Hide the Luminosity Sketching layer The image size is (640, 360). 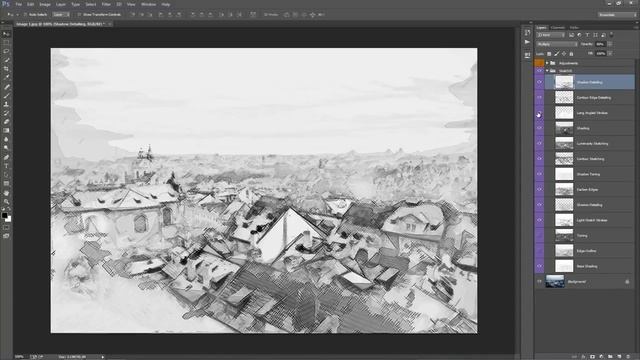[x=539, y=144]
